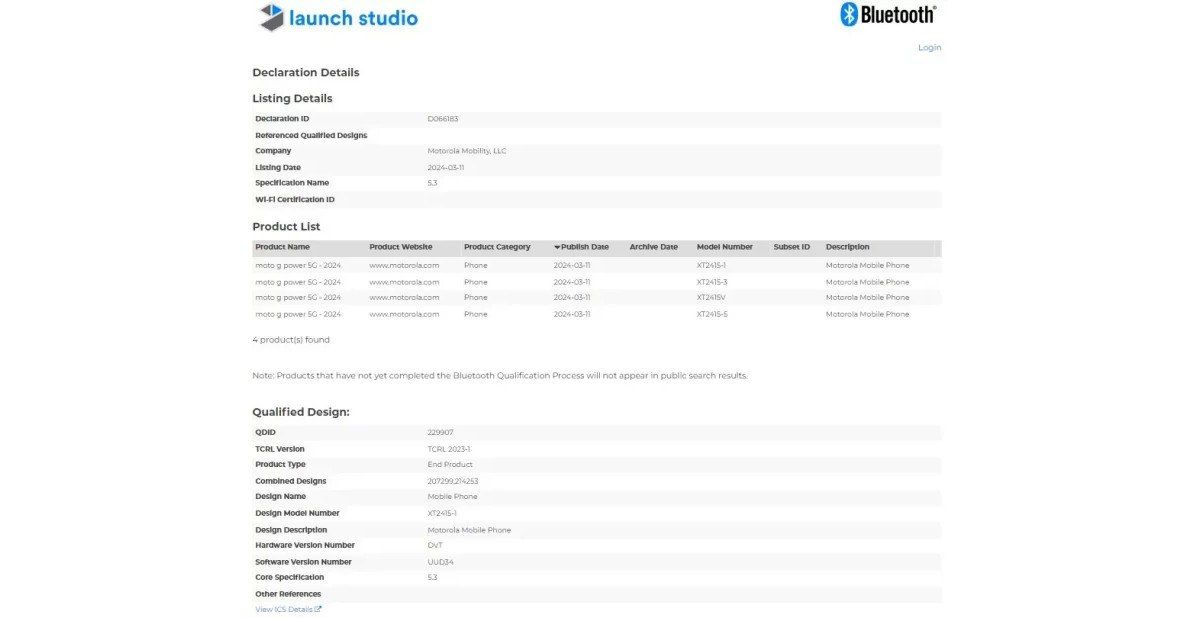Open www.motorola.com in the XT2415-3 row
The width and height of the screenshot is (1200, 618).
(x=404, y=282)
